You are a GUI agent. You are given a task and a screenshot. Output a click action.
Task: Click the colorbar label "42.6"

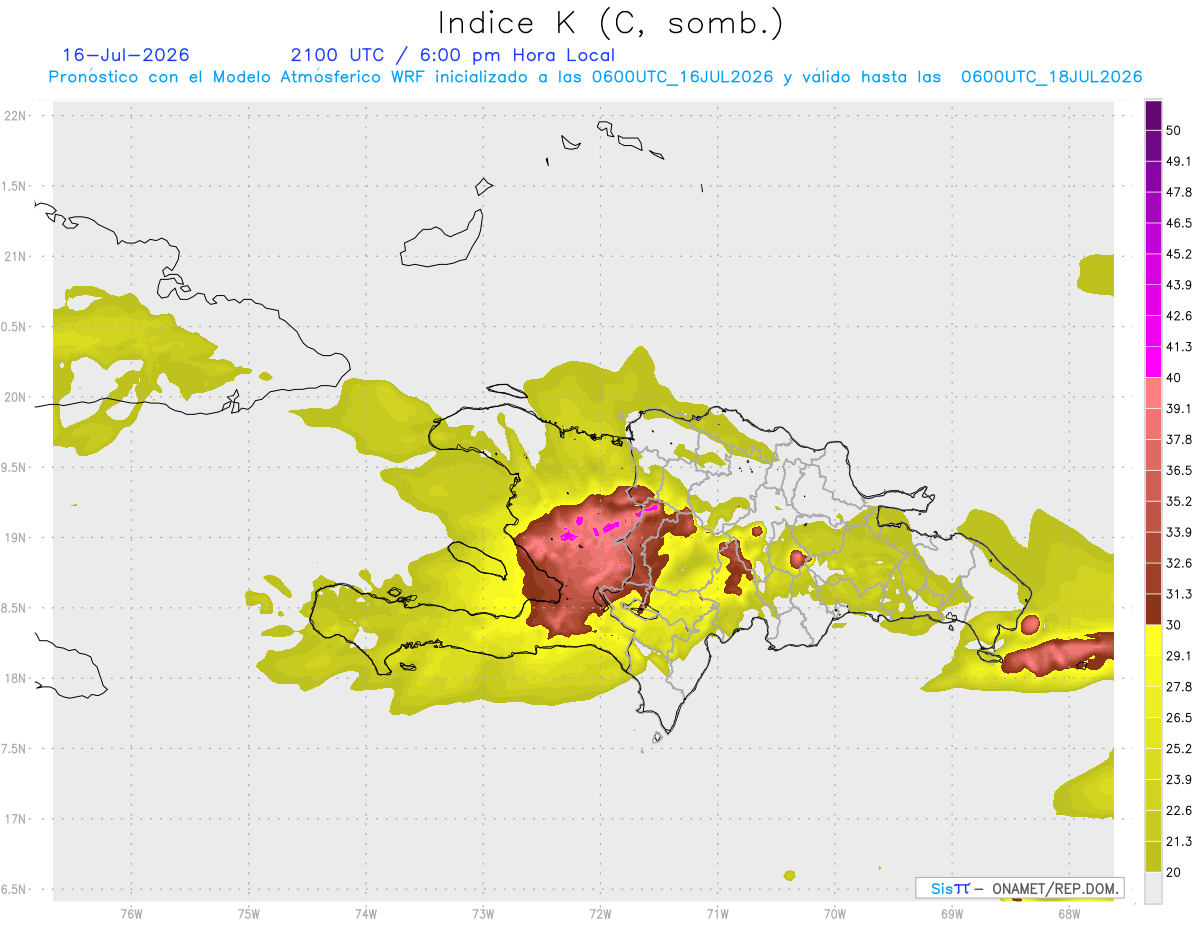click(1179, 316)
